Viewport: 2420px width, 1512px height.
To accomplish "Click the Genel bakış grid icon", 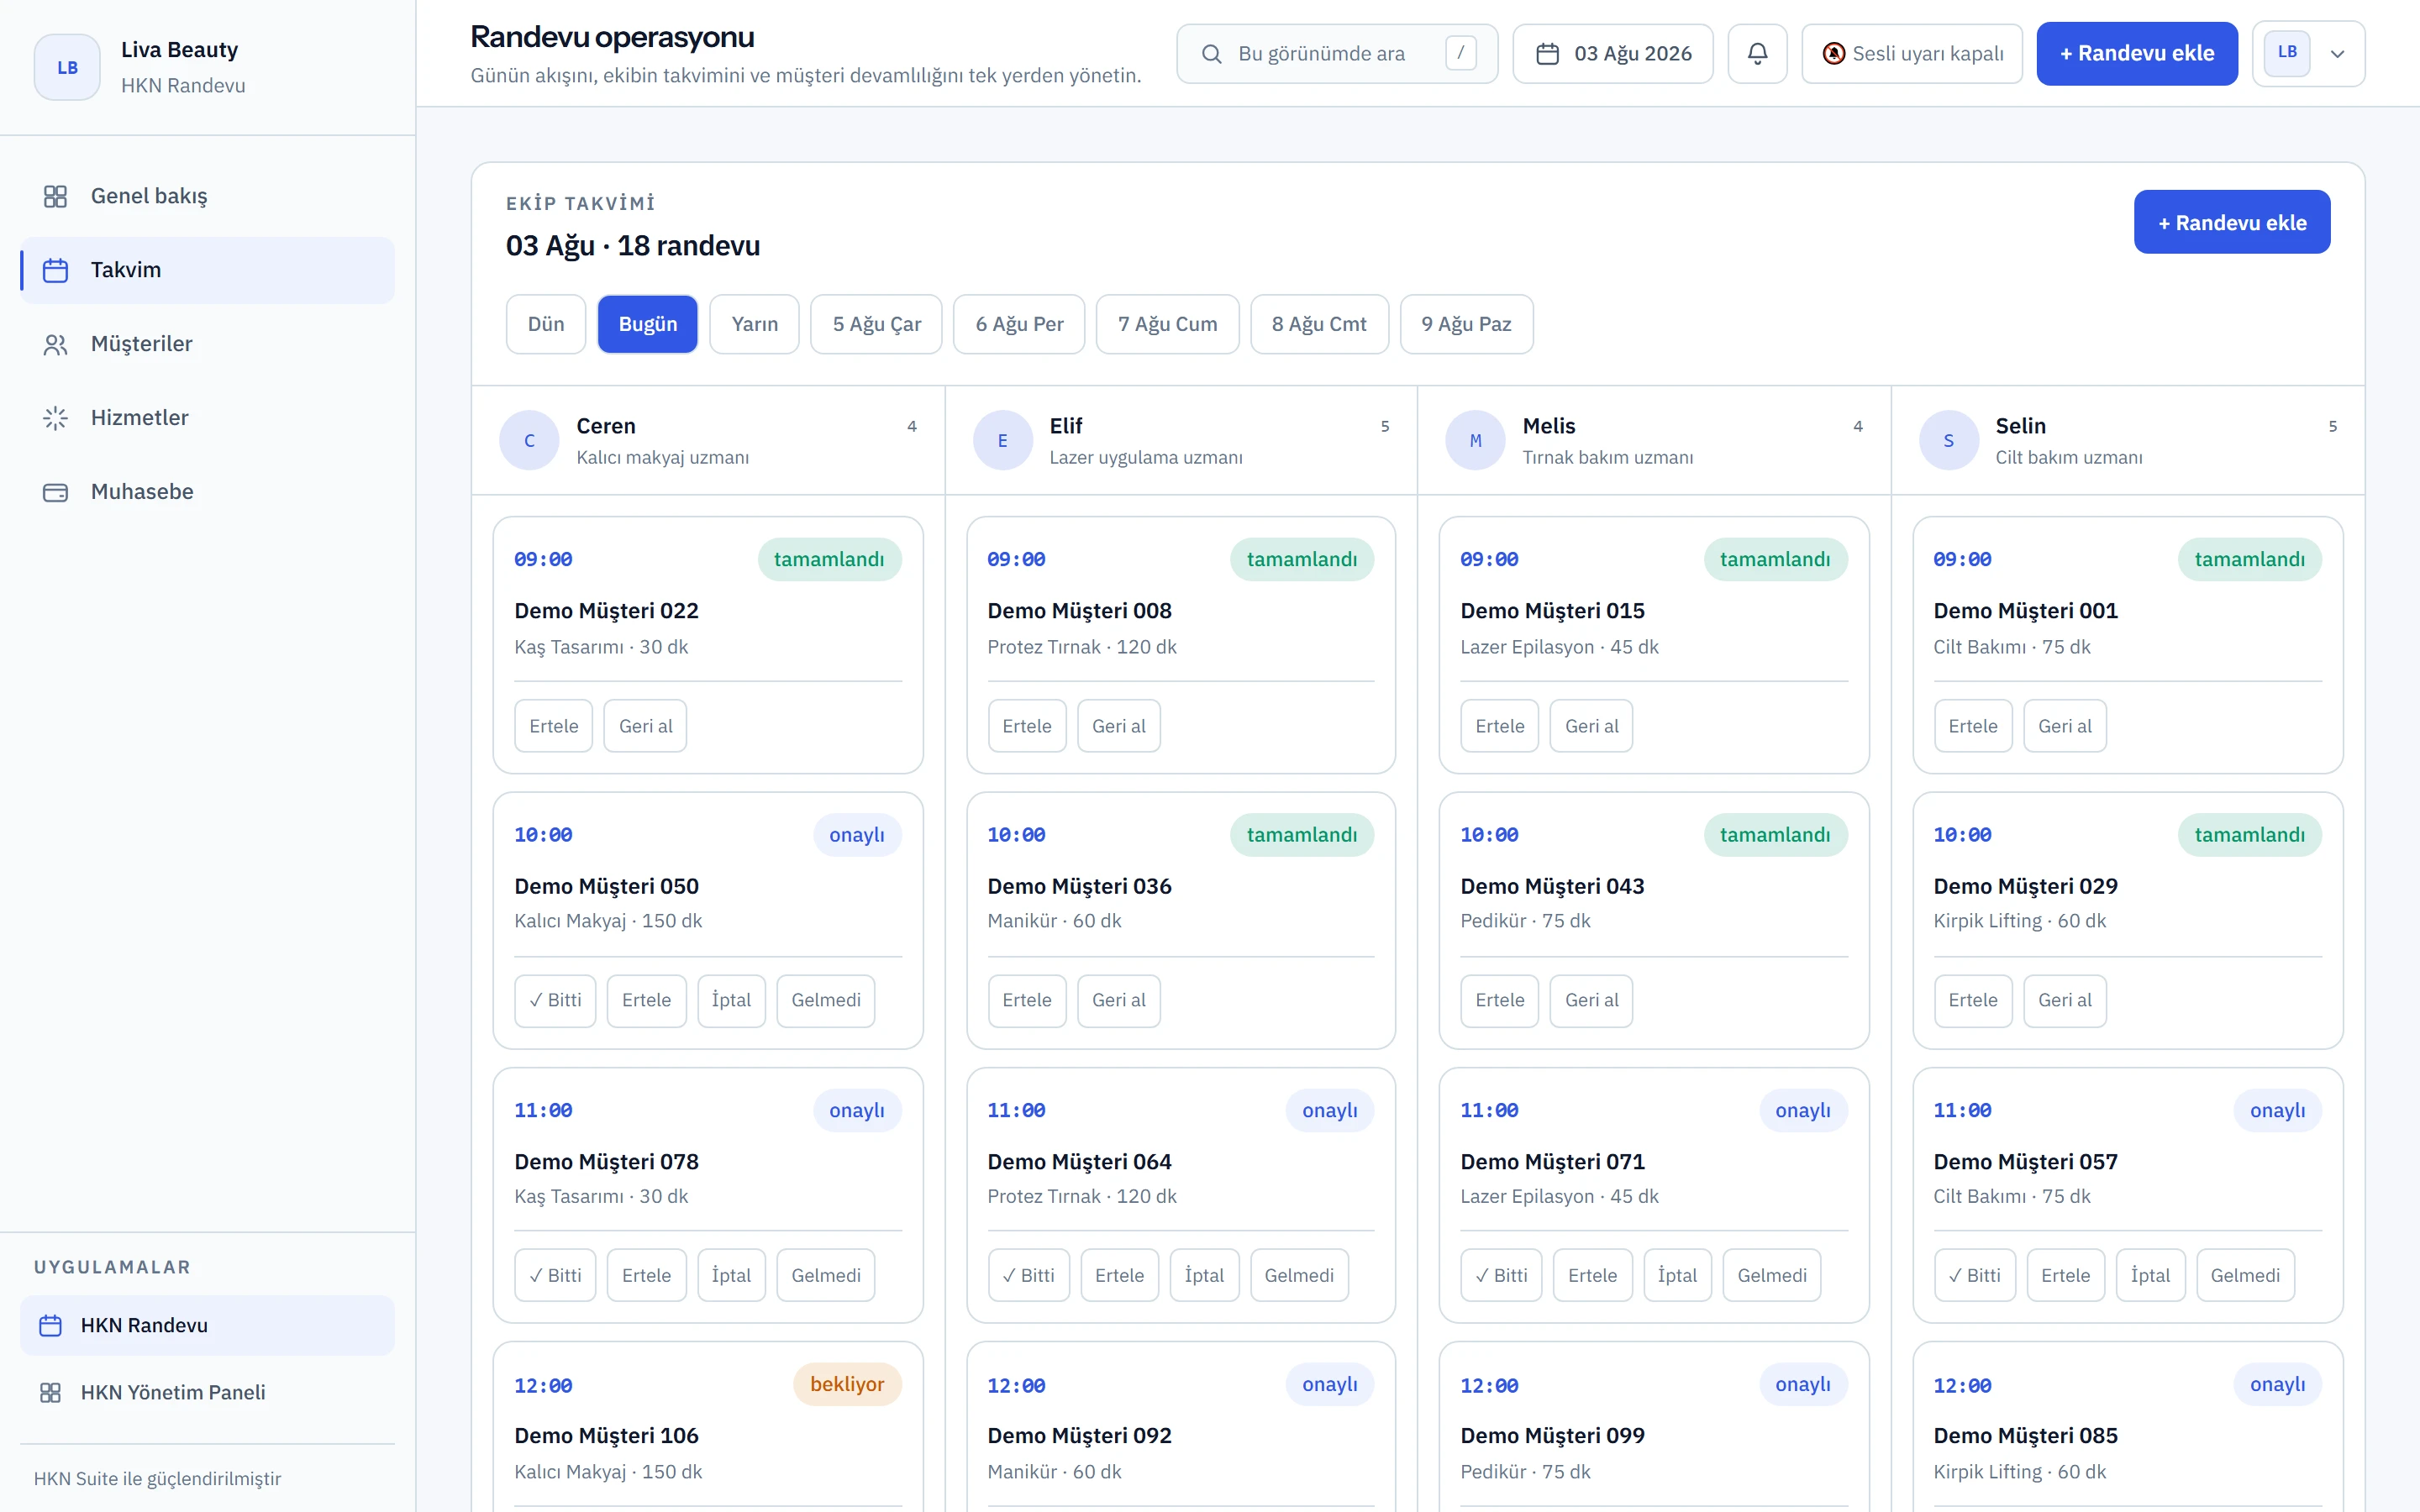I will pos(55,196).
